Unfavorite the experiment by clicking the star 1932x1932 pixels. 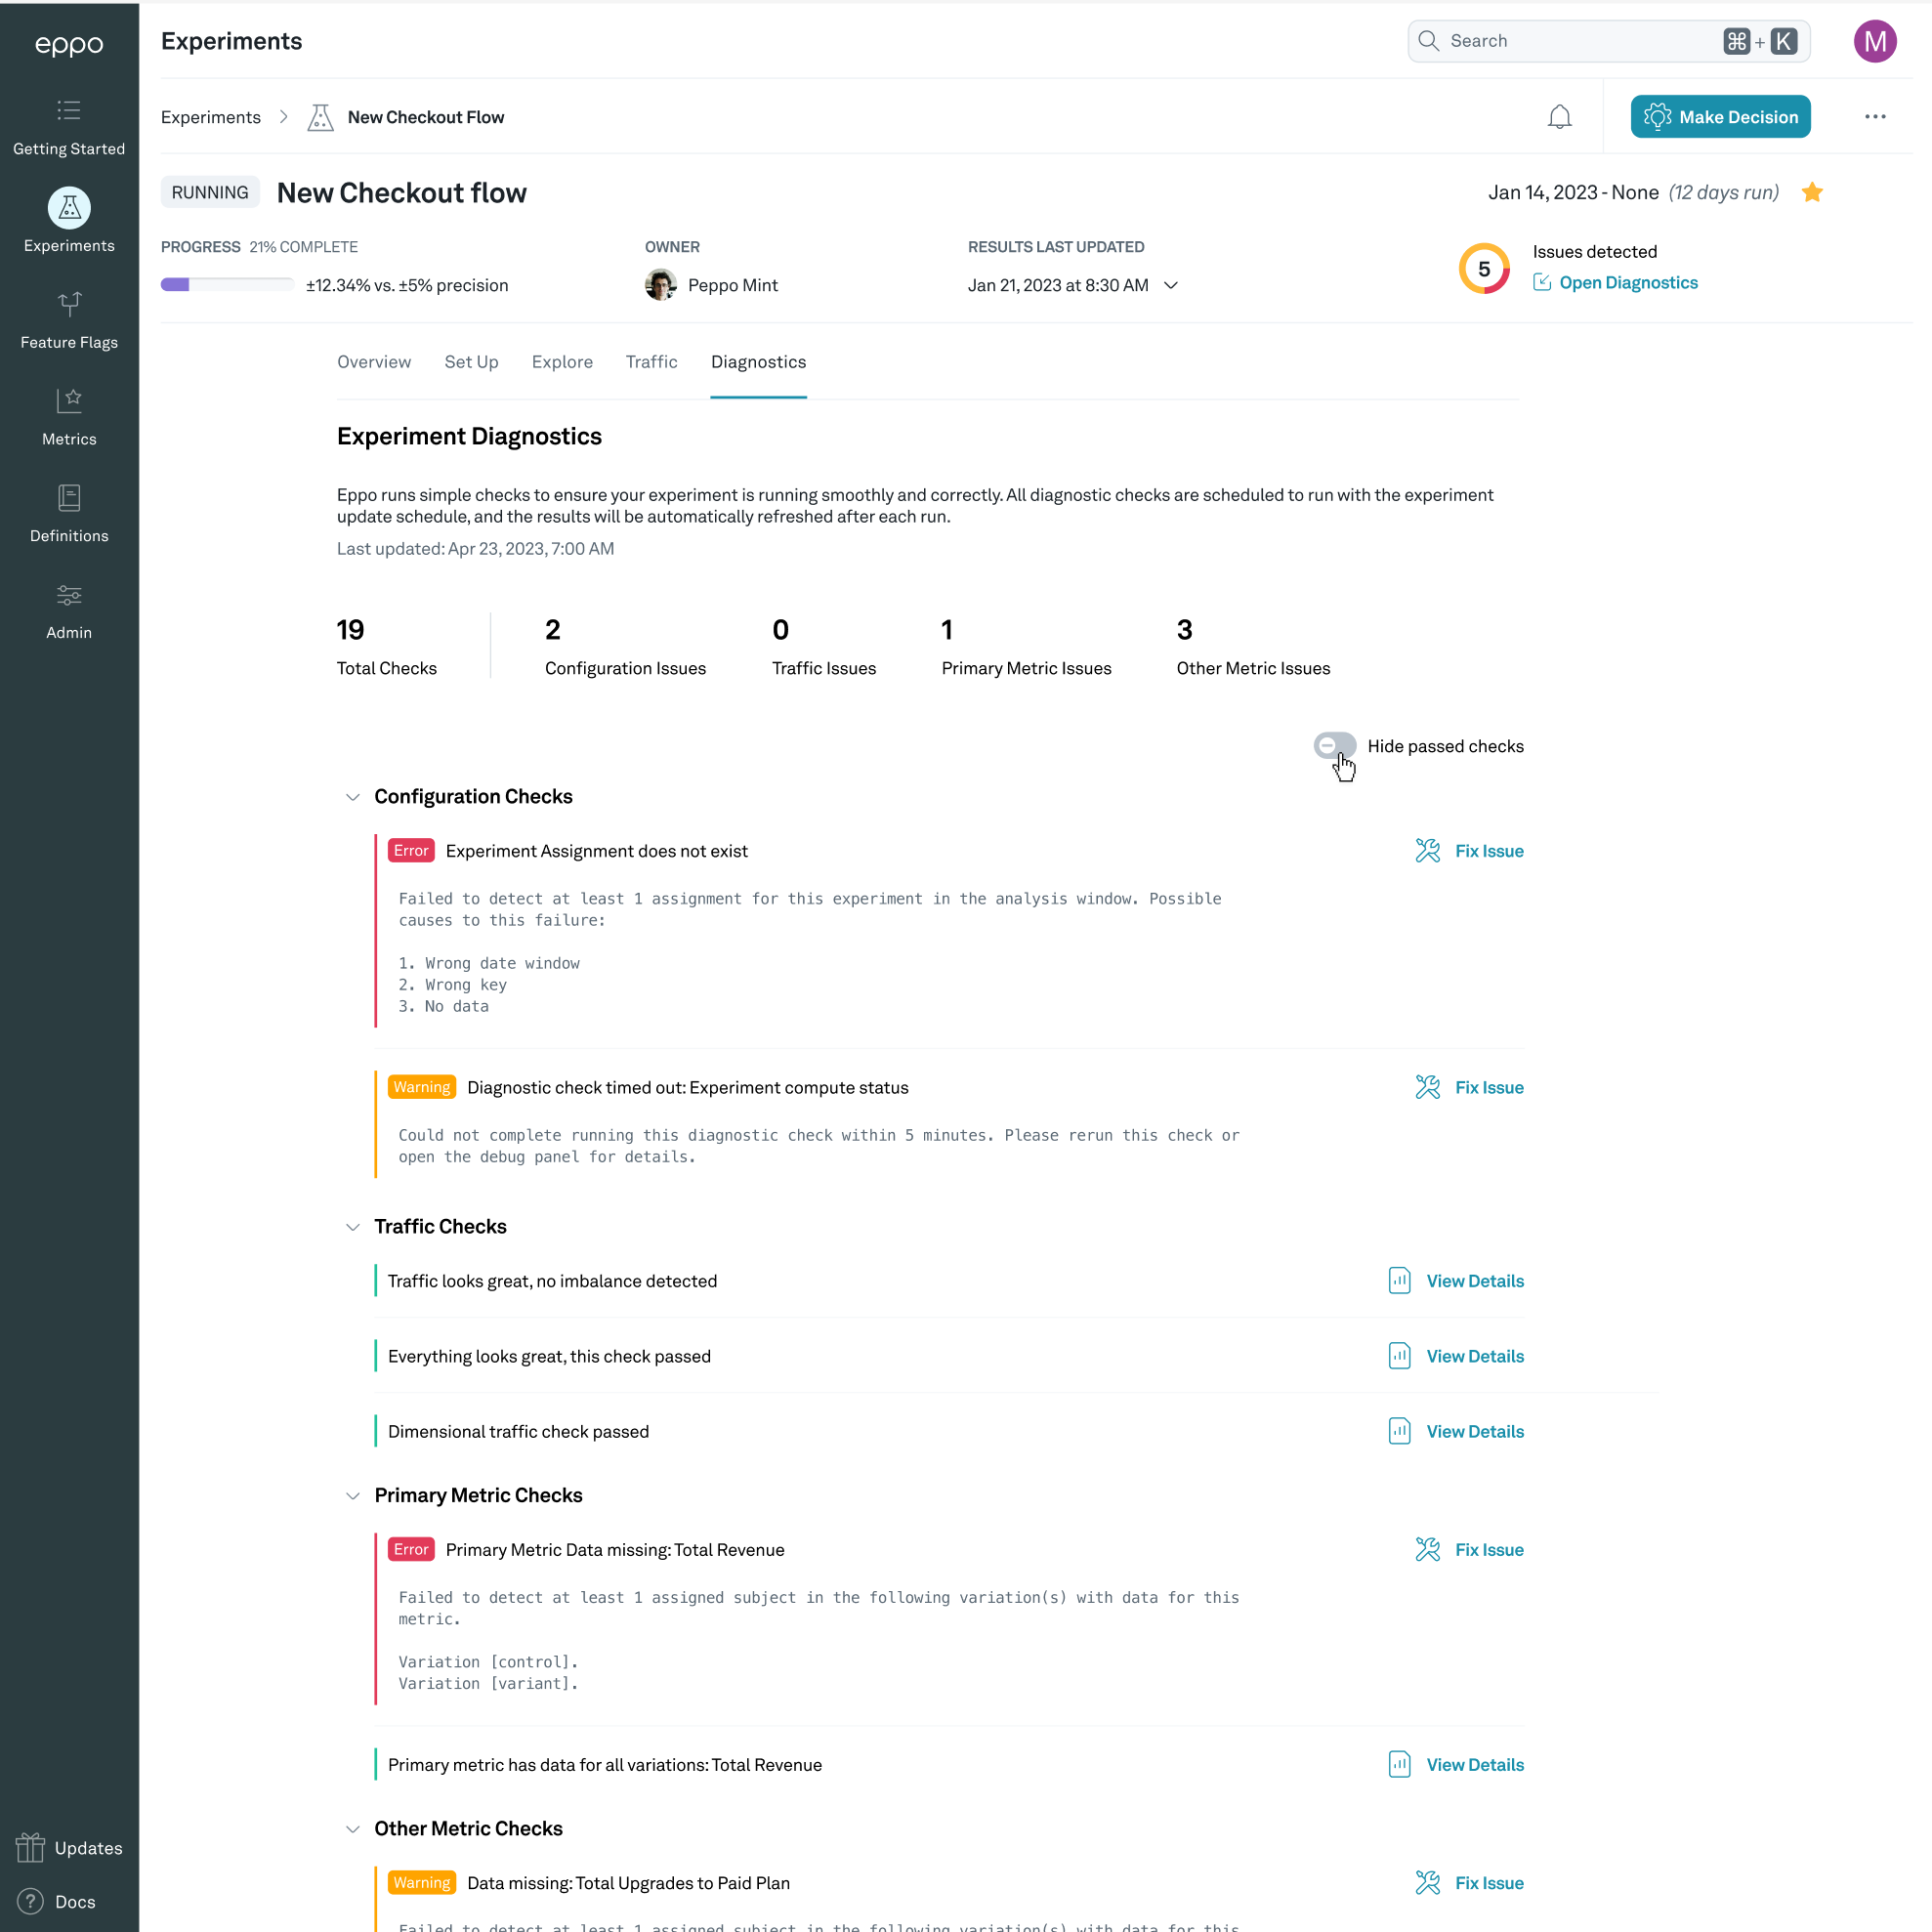tap(1812, 192)
